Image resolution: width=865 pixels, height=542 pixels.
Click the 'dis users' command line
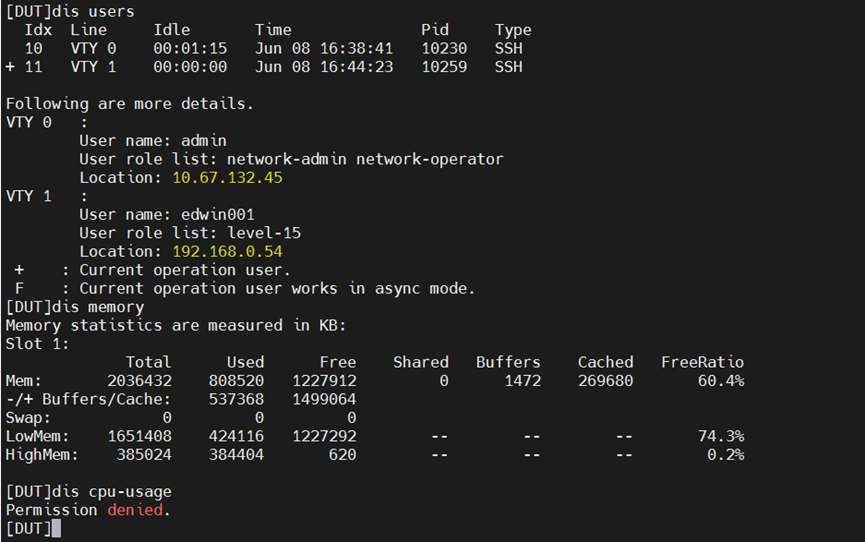tap(70, 12)
